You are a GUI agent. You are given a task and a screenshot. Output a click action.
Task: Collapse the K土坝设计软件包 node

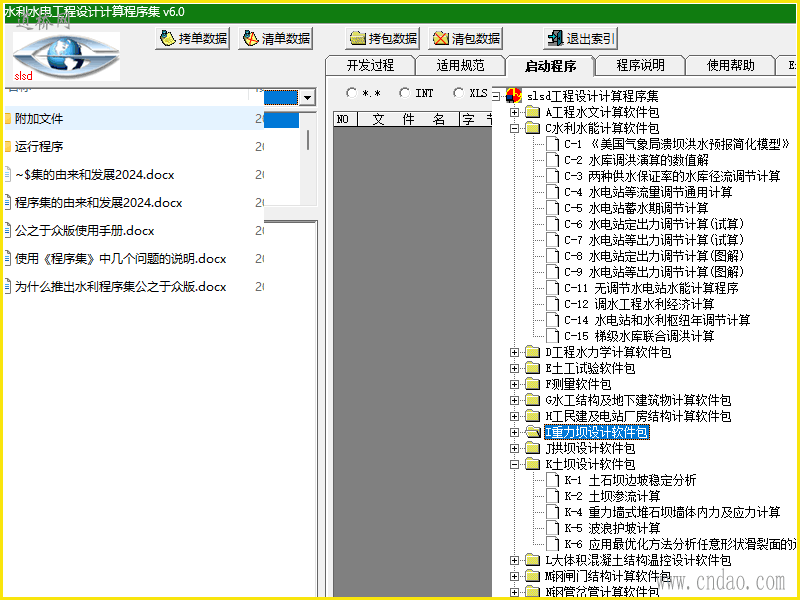click(x=514, y=464)
